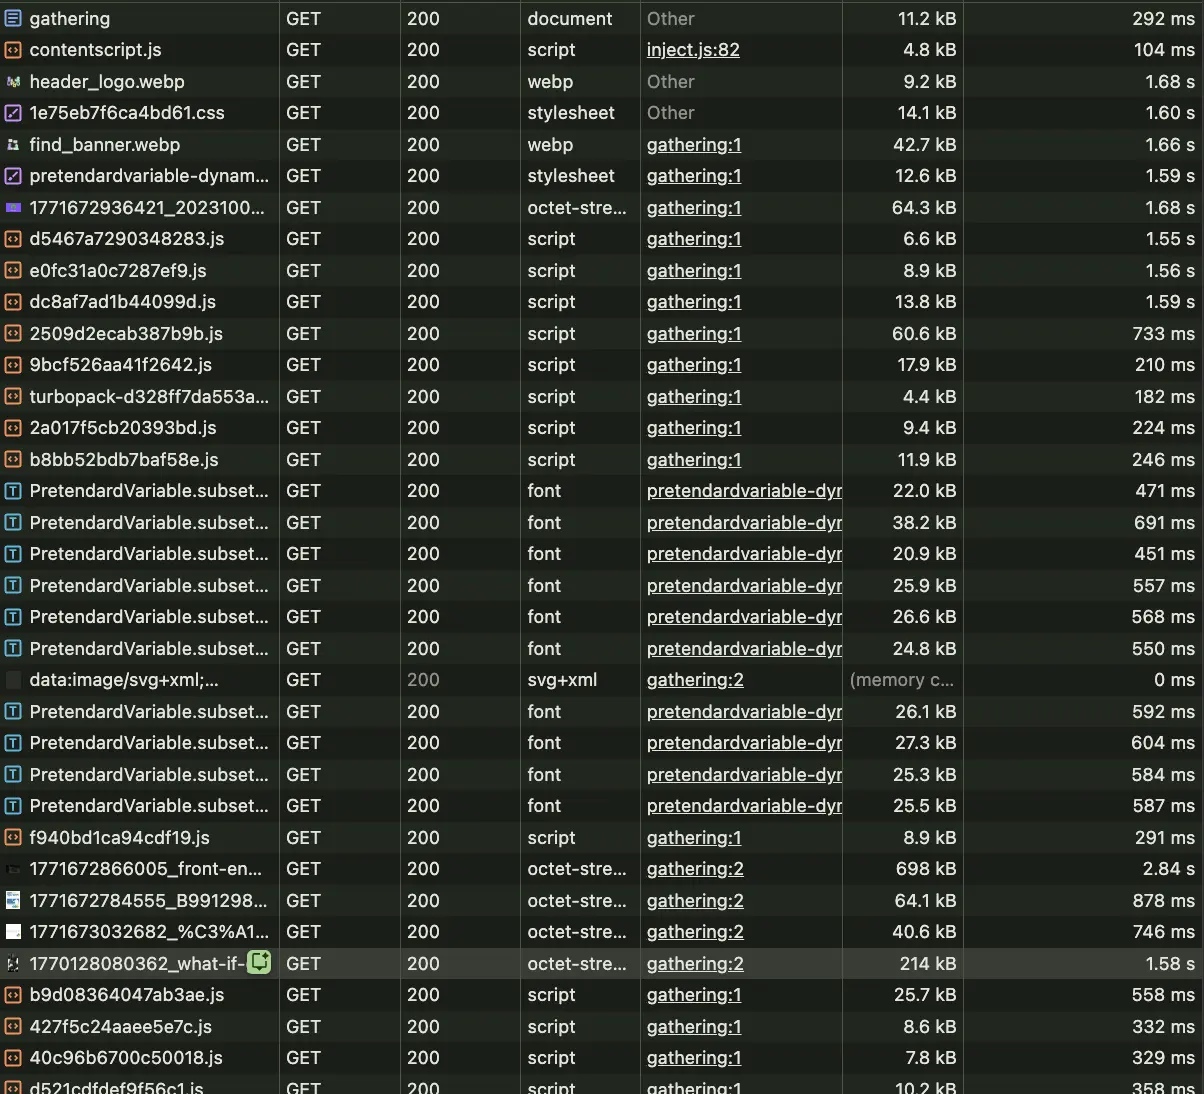
Task: Select the 40c96b6700c50018.js request name
Action: 126,1058
